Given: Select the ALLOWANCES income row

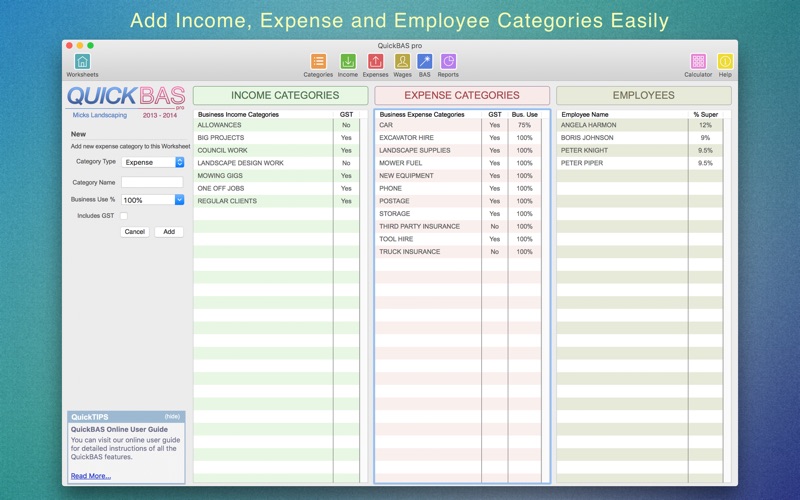Looking at the screenshot, I should 276,125.
